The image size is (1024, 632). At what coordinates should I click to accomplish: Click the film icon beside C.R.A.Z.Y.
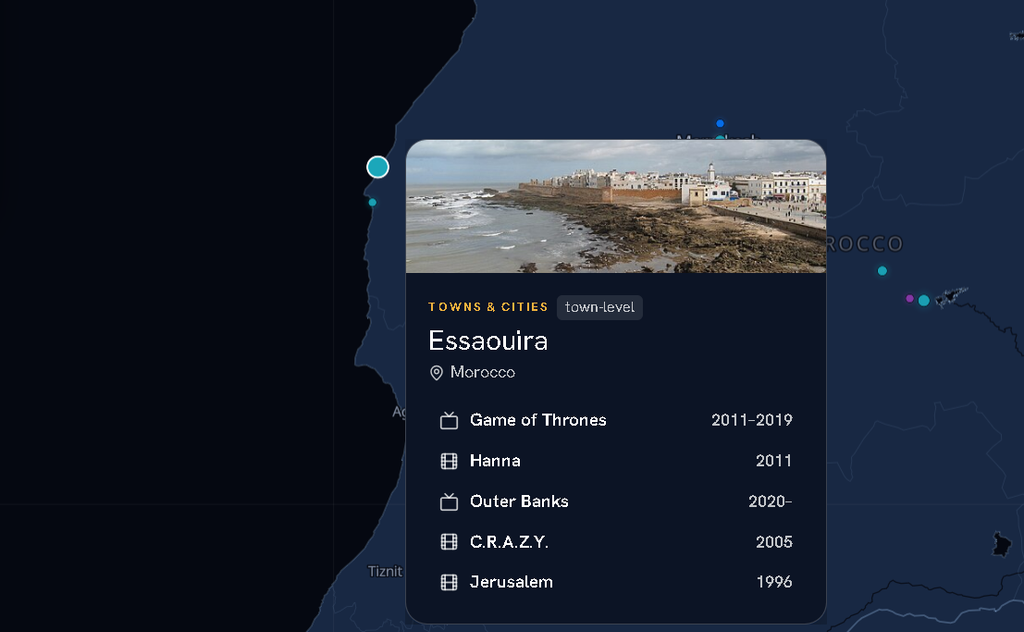[x=449, y=542]
